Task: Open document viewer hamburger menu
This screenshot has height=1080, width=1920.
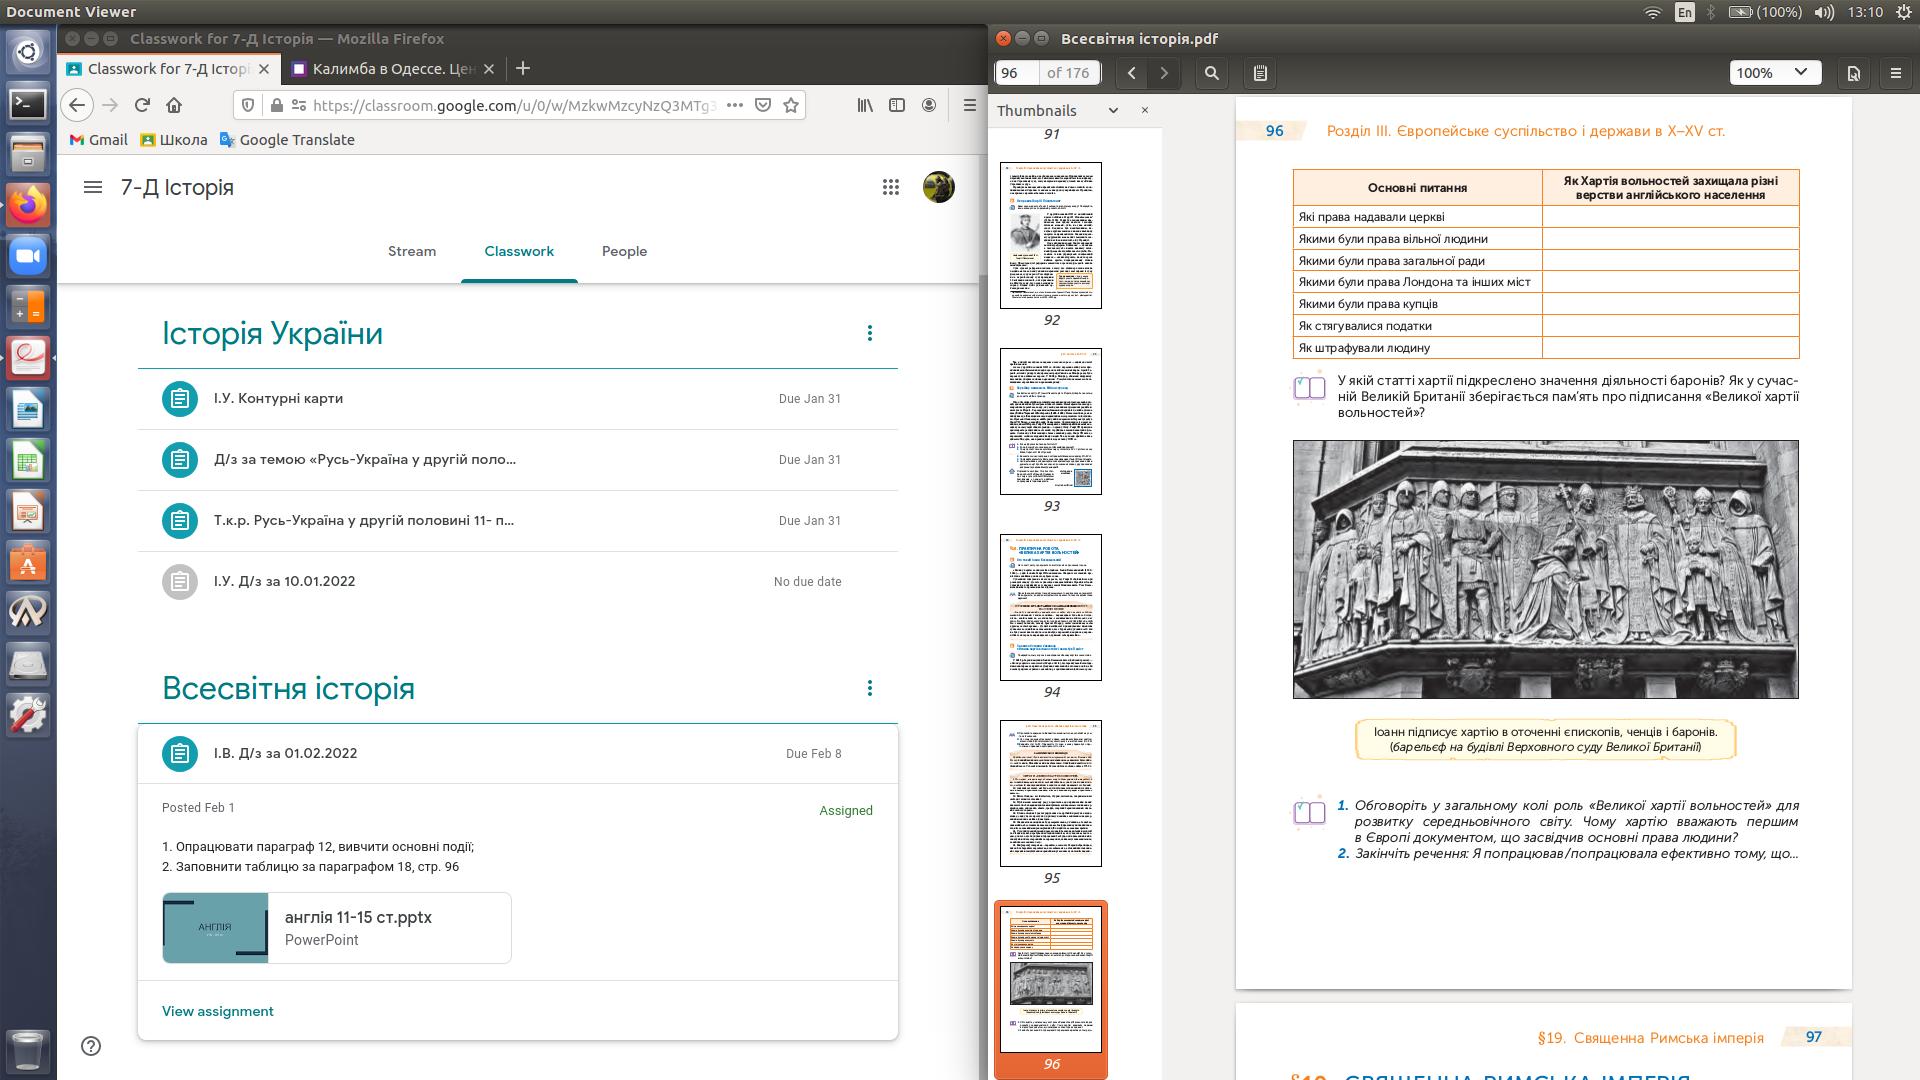Action: 1895,73
